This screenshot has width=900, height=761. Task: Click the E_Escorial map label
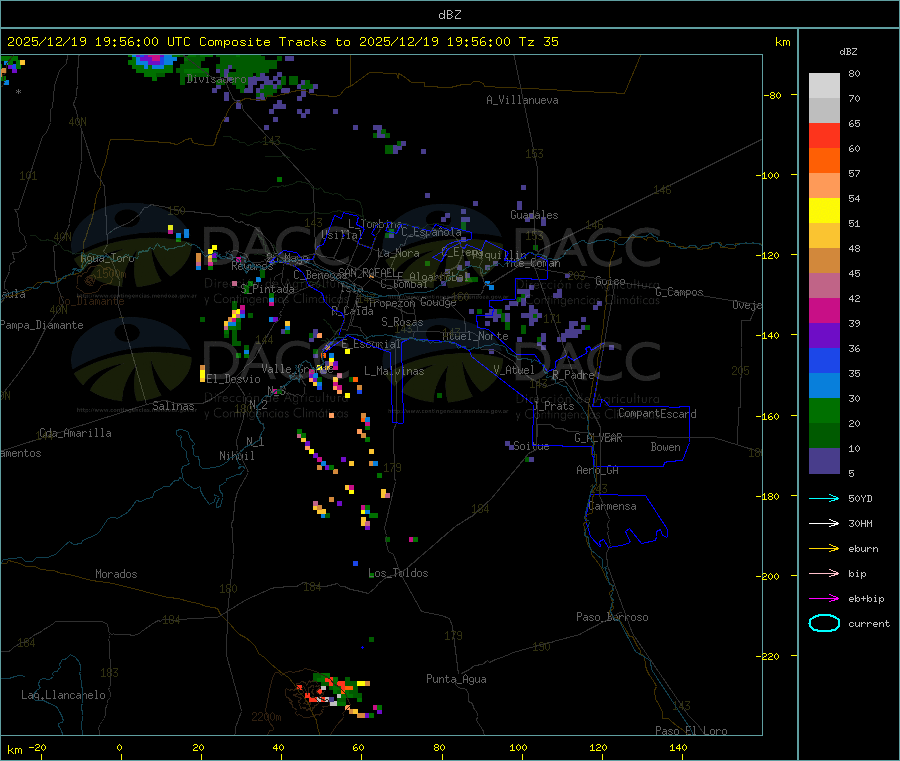coord(371,344)
